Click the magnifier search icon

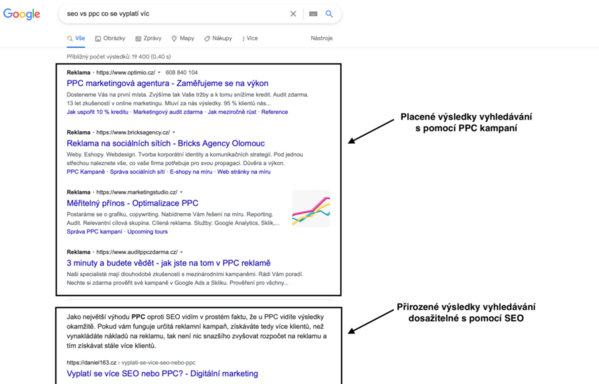pos(329,14)
